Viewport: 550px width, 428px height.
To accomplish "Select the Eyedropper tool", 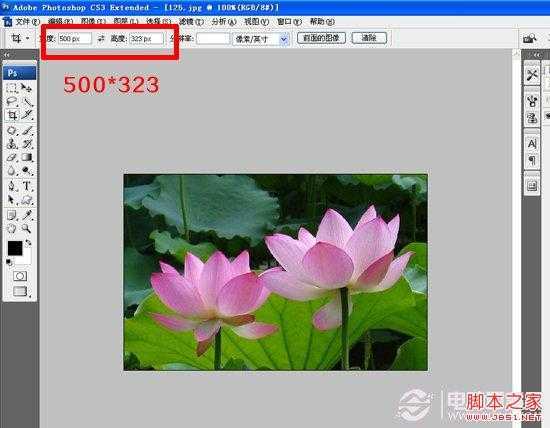I will [x=27, y=215].
